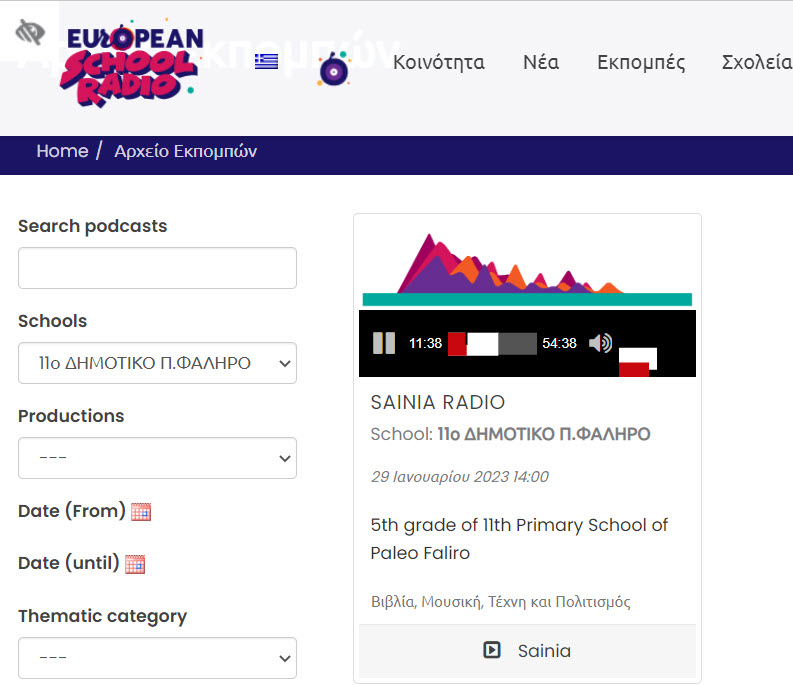Adjust the player volume slider
Image resolution: width=793 pixels, height=685 pixels.
pyautogui.click(x=637, y=358)
